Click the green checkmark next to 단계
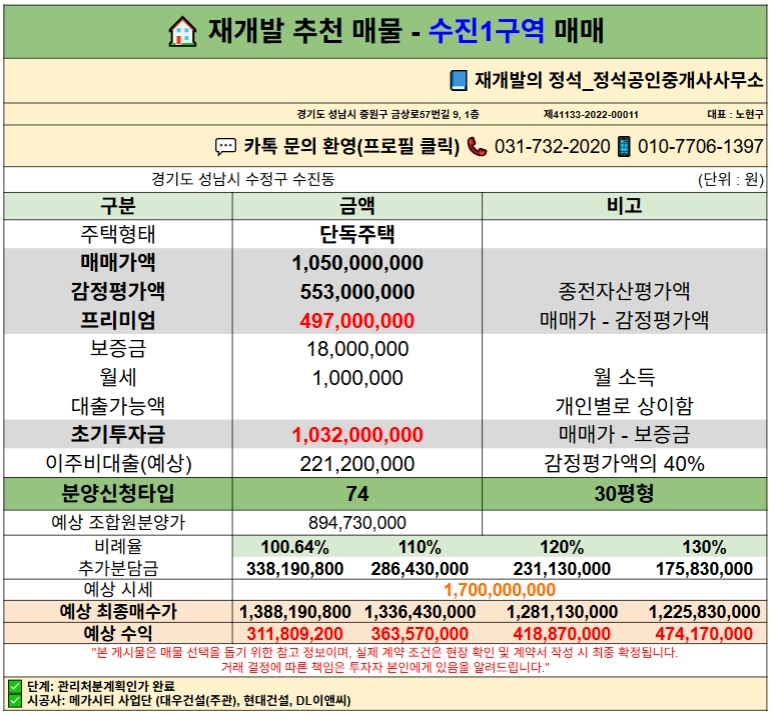The height and width of the screenshot is (718, 772). click(15, 686)
